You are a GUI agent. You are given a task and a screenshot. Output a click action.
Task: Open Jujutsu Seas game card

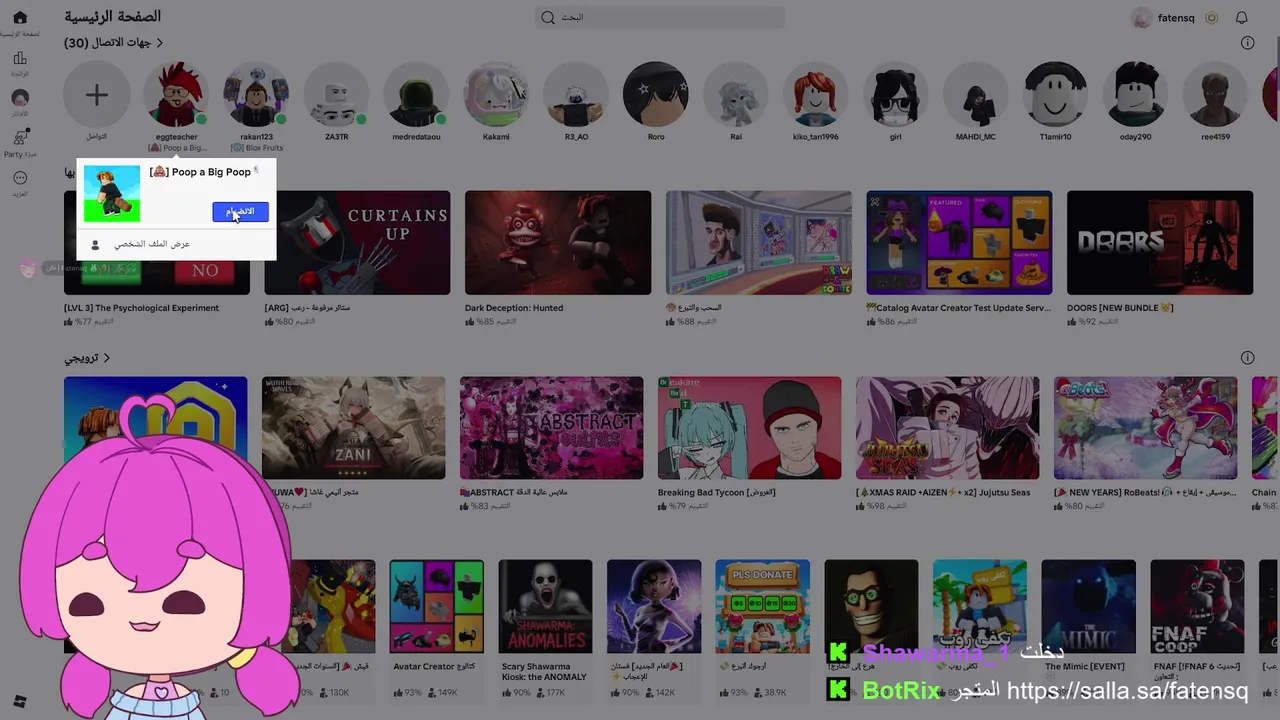pyautogui.click(x=947, y=428)
